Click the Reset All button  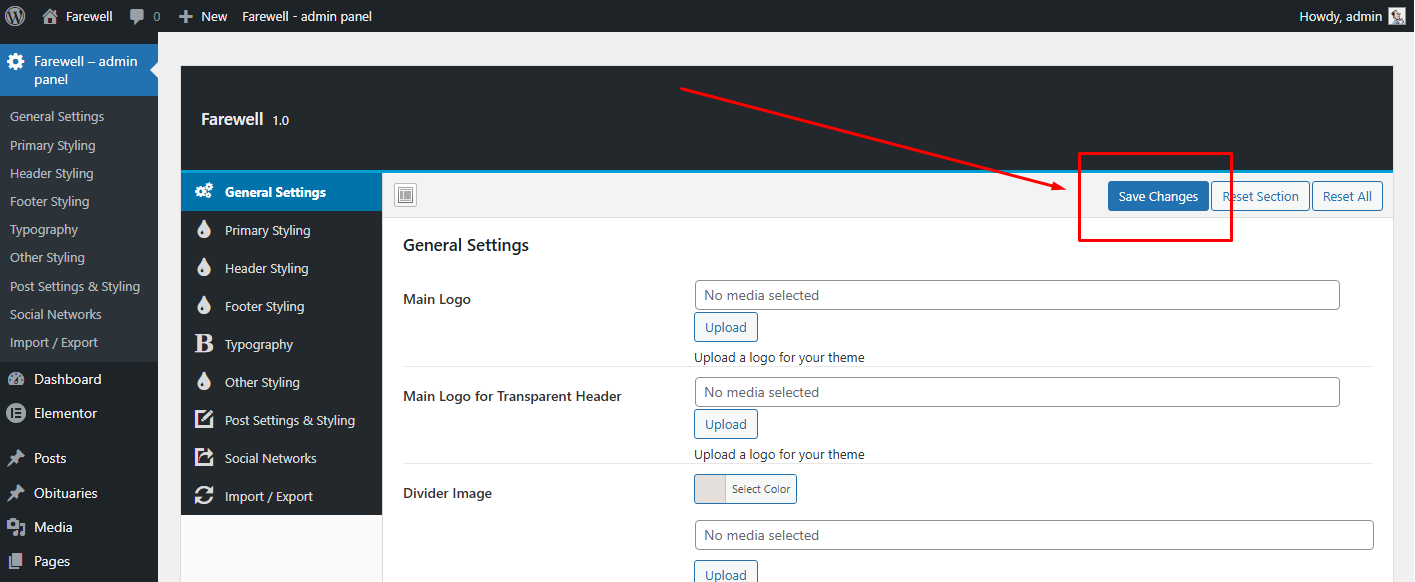1346,196
